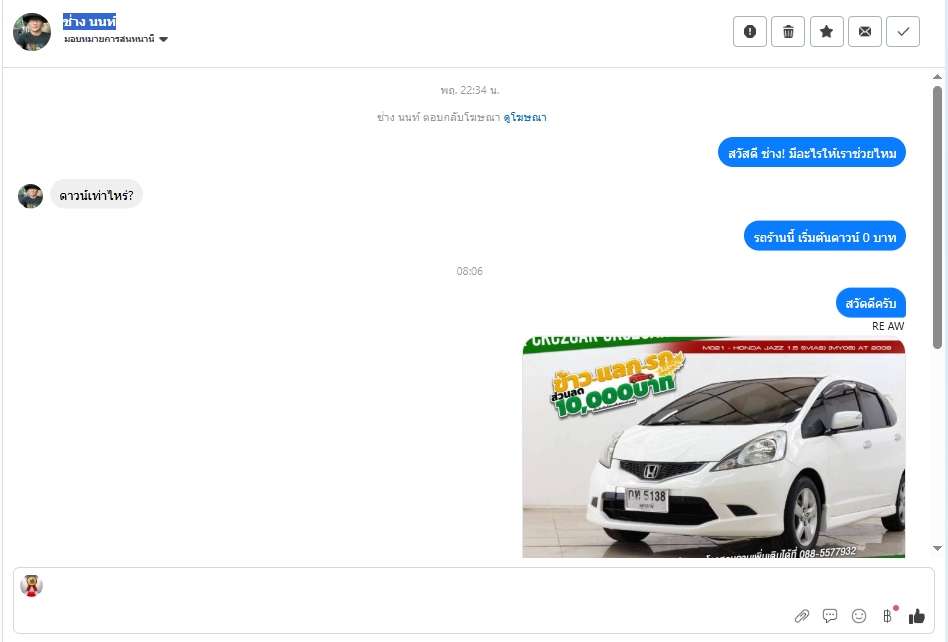Click the พฤ. 22:34 น. timestamp
Image resolution: width=948 pixels, height=642 pixels.
click(470, 90)
